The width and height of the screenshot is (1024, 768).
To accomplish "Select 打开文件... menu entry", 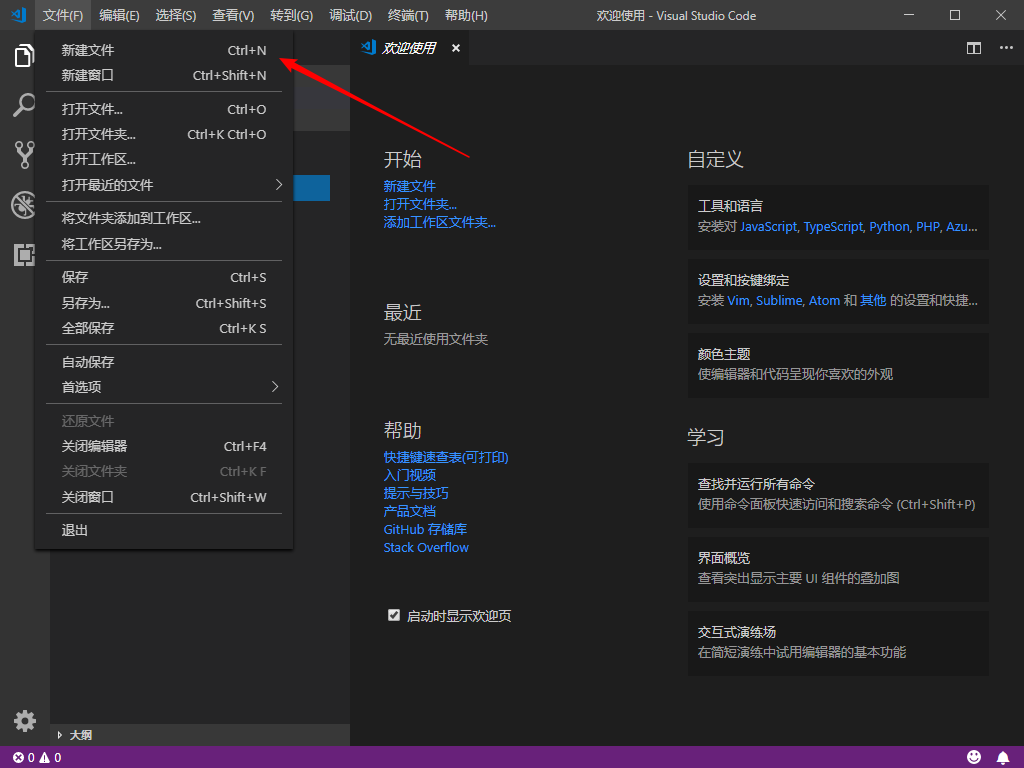I will point(164,109).
